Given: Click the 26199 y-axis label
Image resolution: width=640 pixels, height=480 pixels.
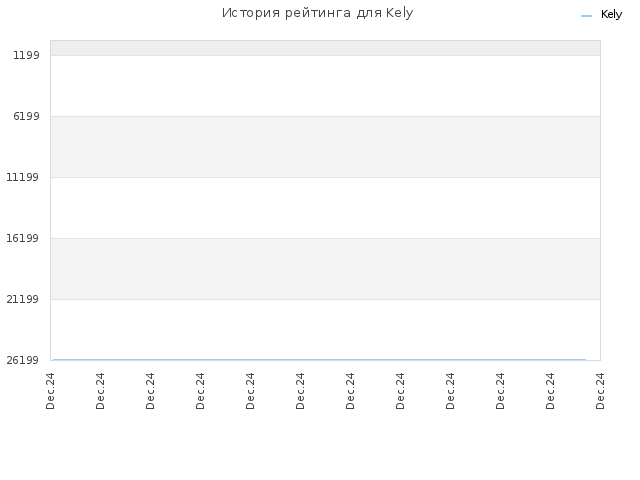Looking at the screenshot, I should [x=22, y=360].
